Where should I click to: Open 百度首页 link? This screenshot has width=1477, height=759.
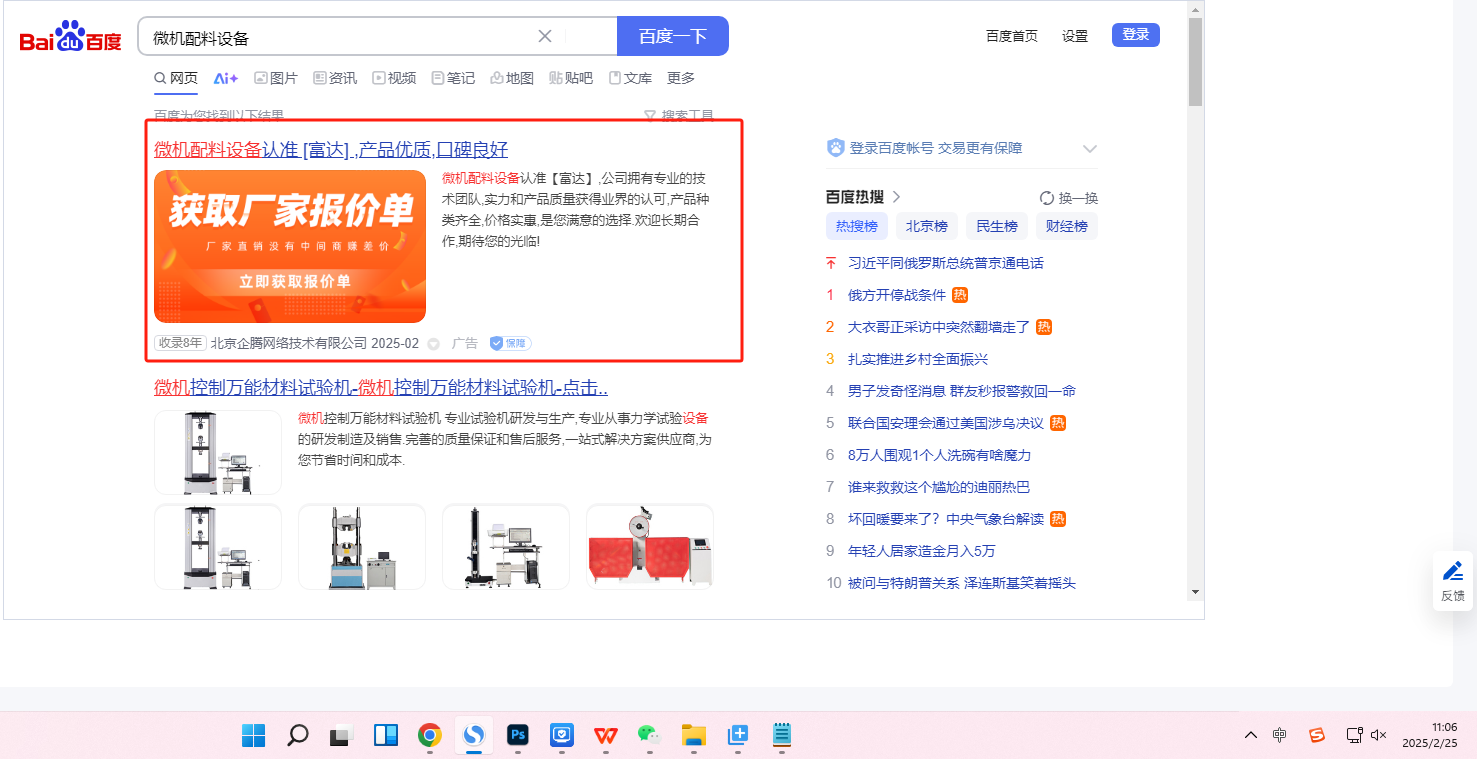point(1012,36)
